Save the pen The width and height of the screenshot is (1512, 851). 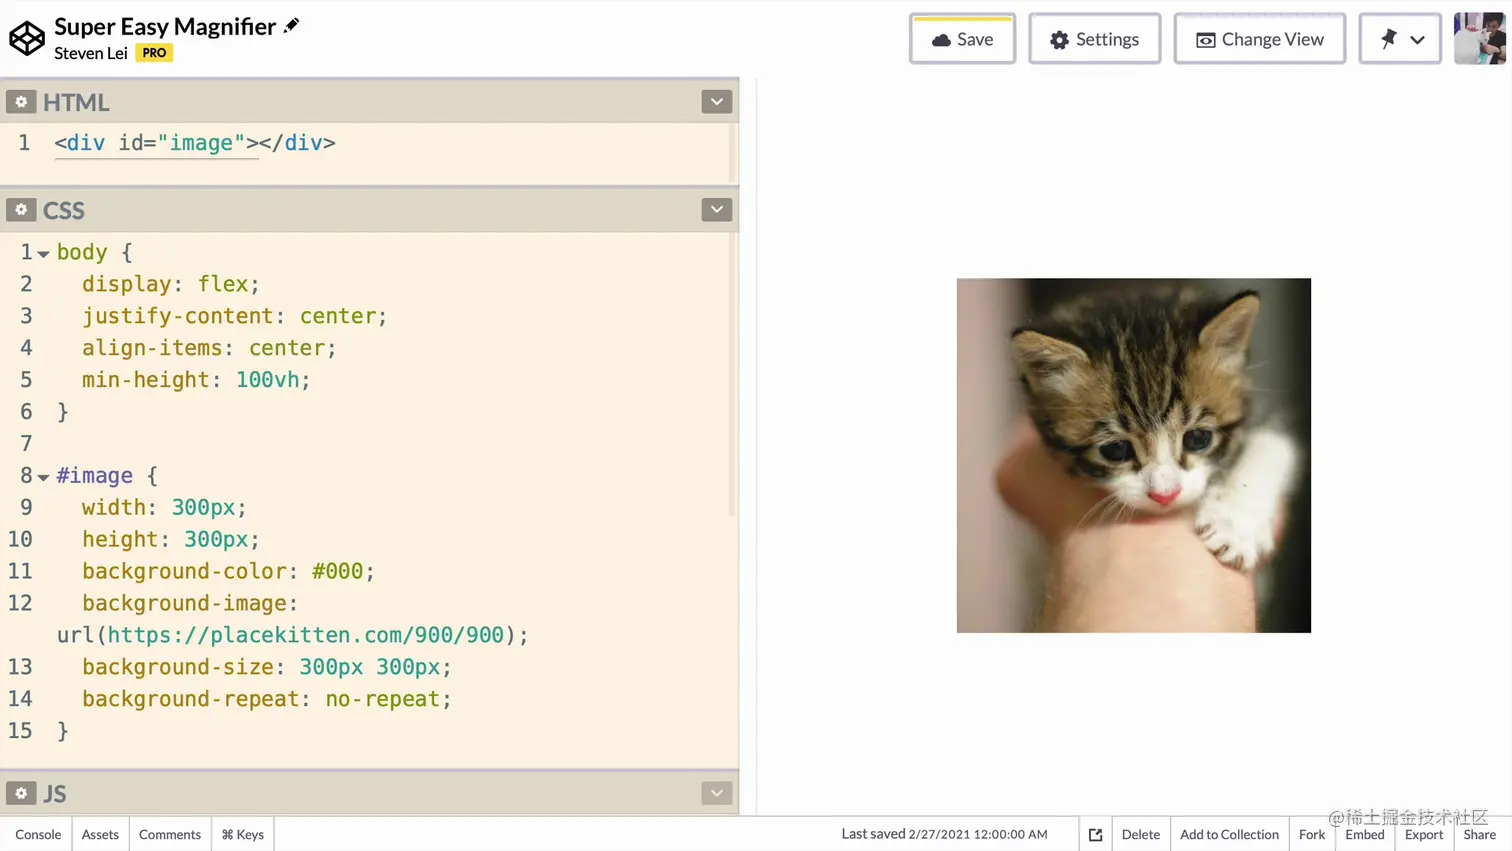pos(962,39)
